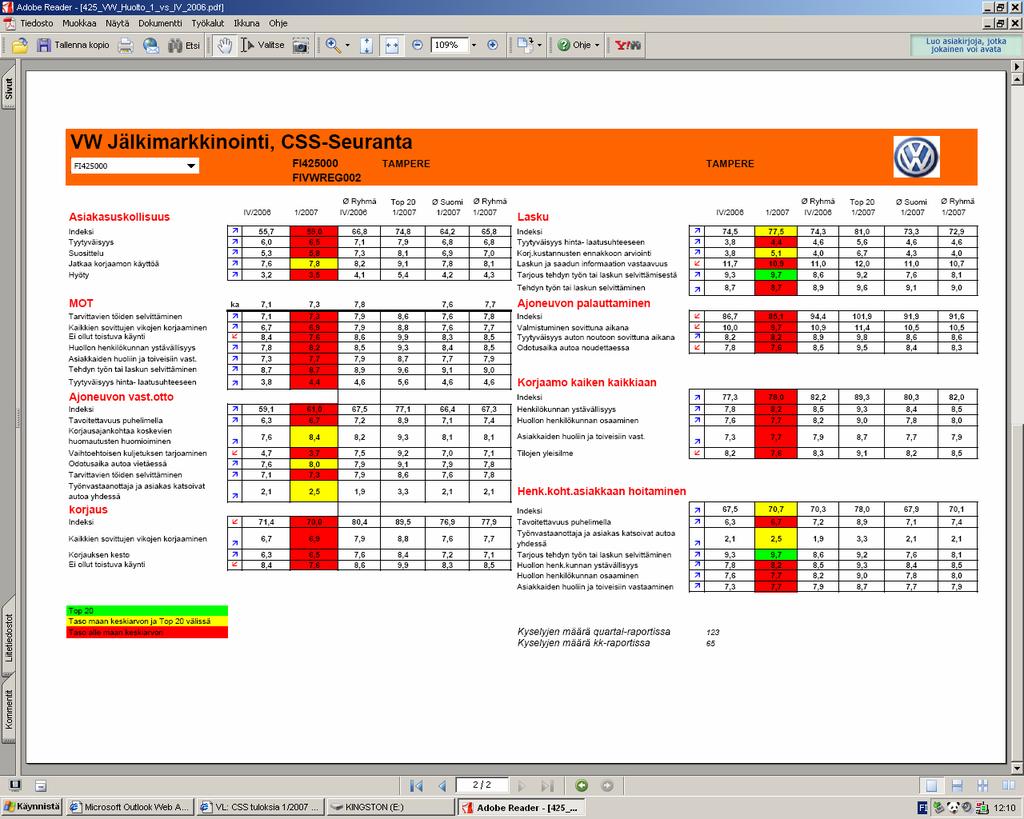This screenshot has width=1024, height=819.
Task: Open the Kommentit side panel tab
Action: click(8, 711)
